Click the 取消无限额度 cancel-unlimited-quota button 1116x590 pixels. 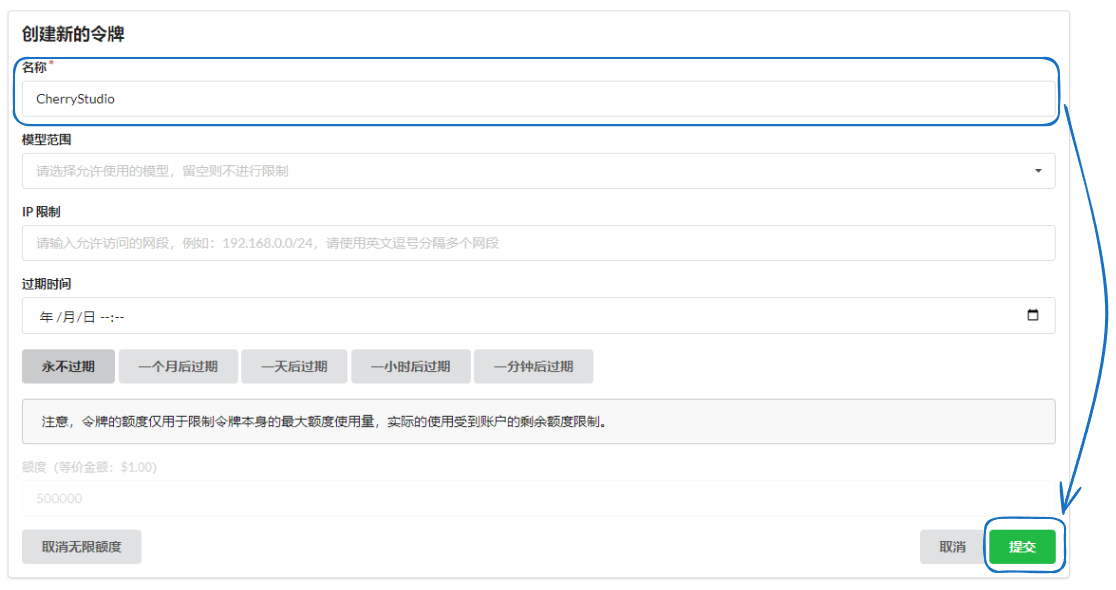point(81,546)
